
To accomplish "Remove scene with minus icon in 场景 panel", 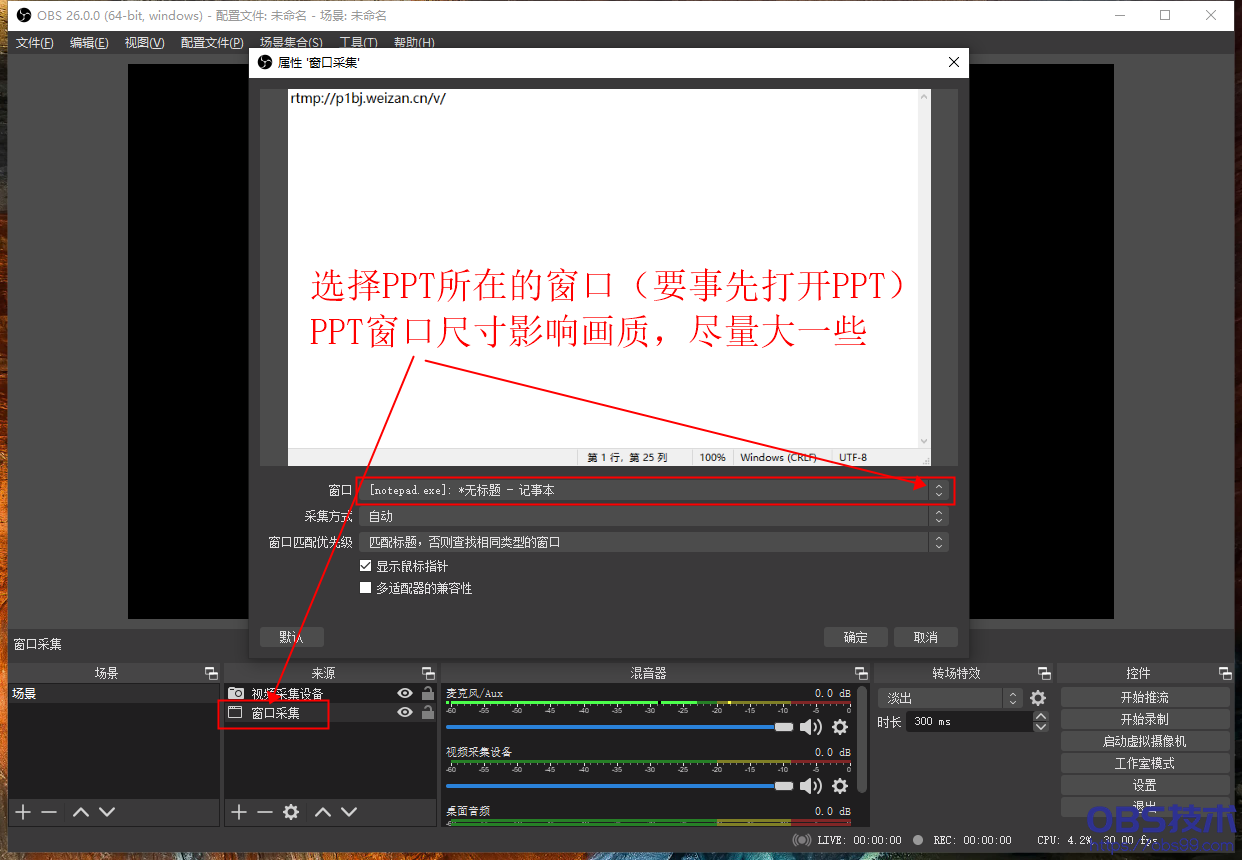I will (49, 812).
